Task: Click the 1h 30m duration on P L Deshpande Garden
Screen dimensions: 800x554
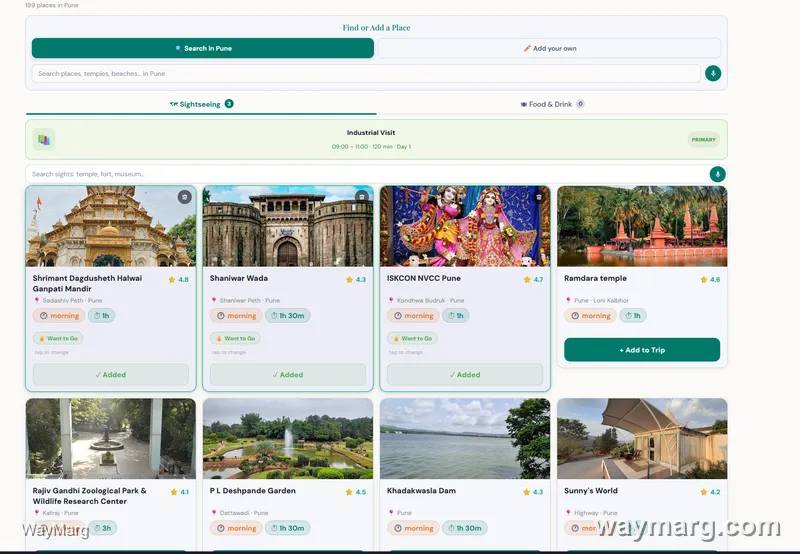Action: 288,528
